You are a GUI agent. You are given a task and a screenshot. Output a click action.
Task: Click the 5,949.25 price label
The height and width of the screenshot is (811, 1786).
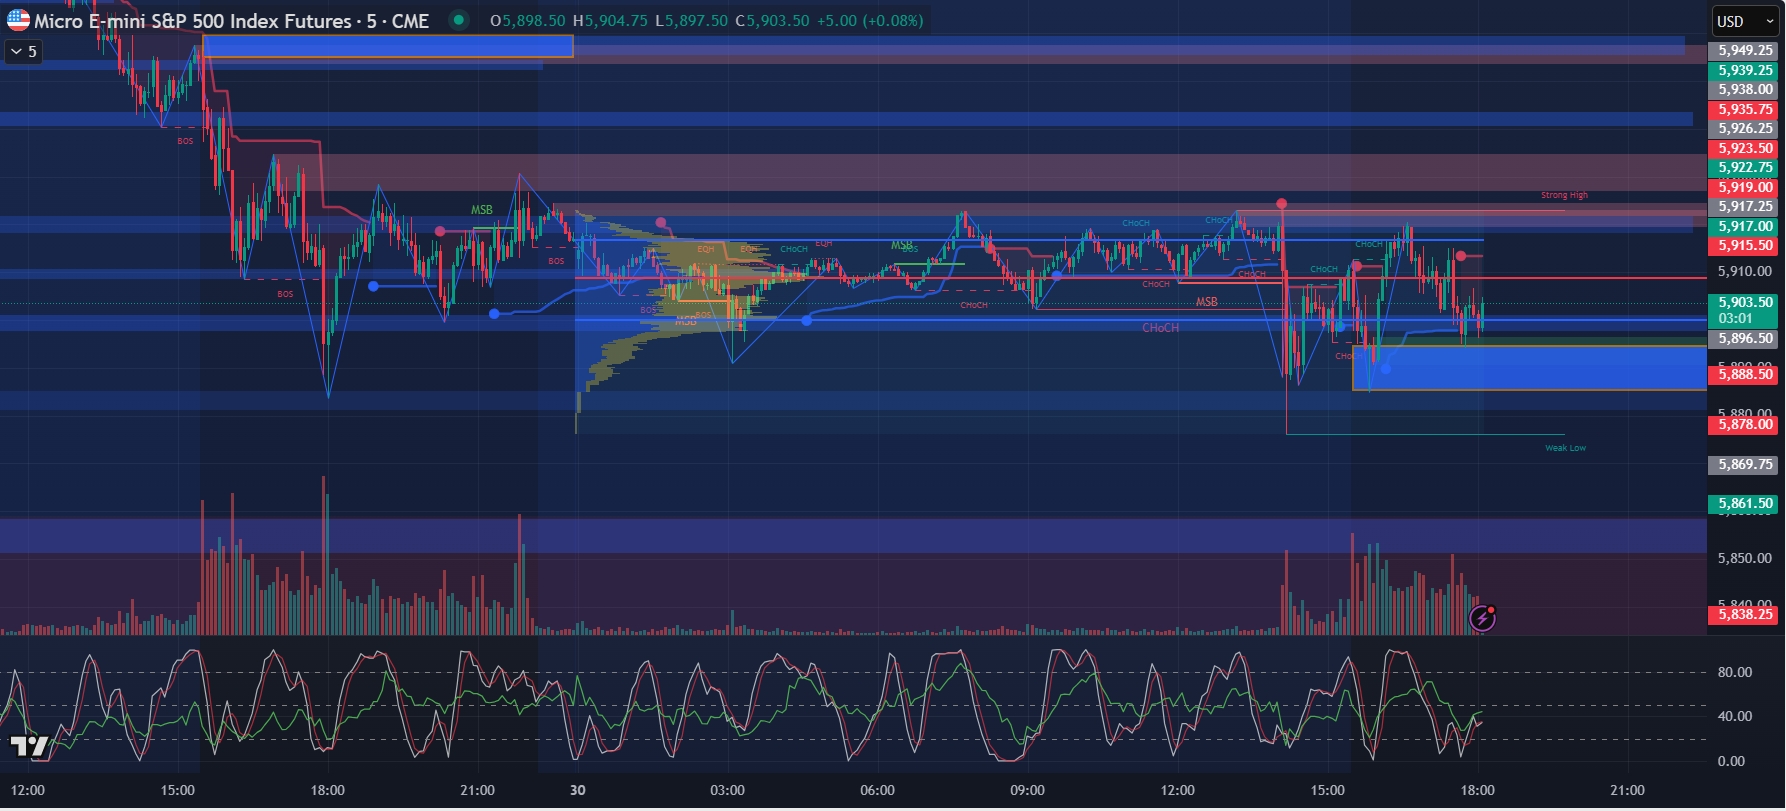coord(1745,50)
